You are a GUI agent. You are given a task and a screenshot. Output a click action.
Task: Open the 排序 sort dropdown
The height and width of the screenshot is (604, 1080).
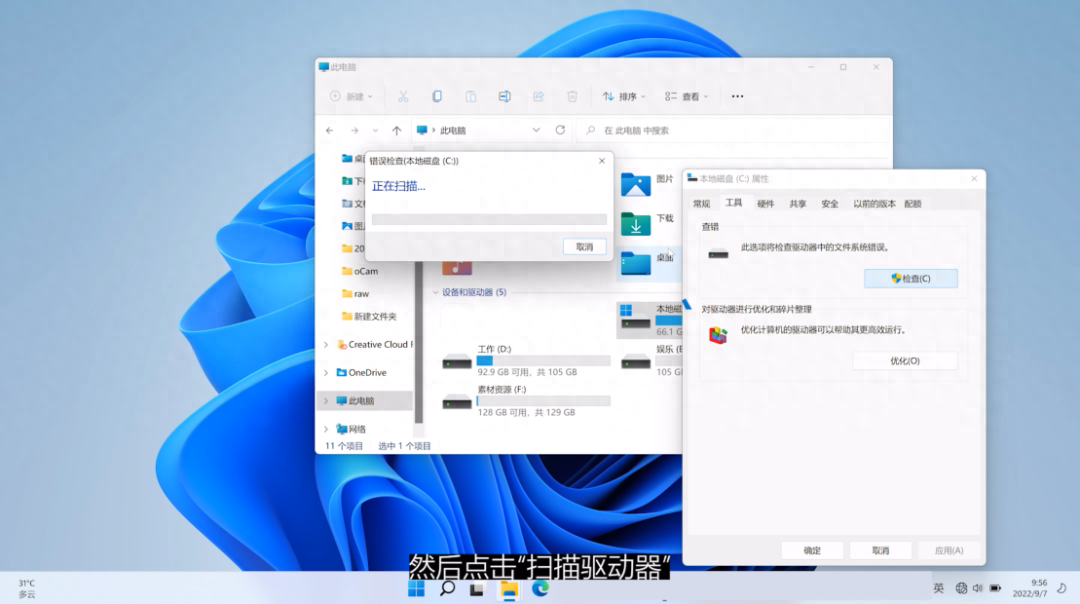coord(624,97)
